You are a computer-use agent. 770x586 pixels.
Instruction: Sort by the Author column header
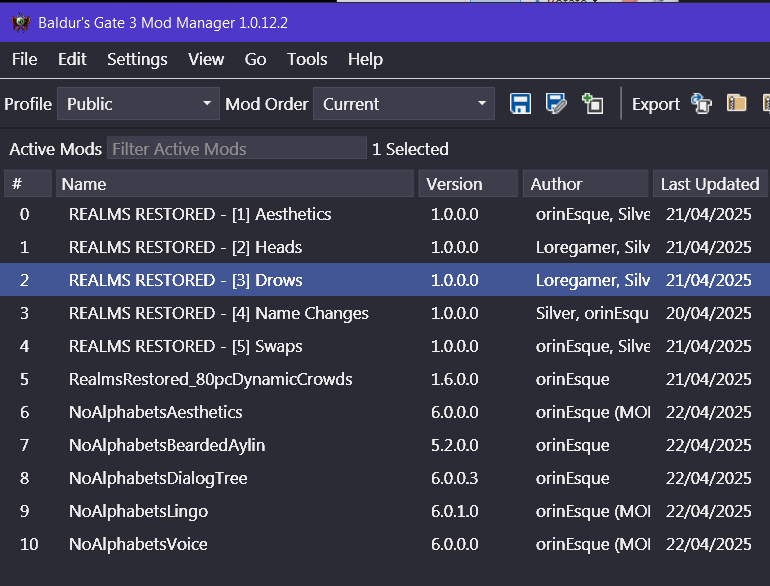(x=585, y=184)
